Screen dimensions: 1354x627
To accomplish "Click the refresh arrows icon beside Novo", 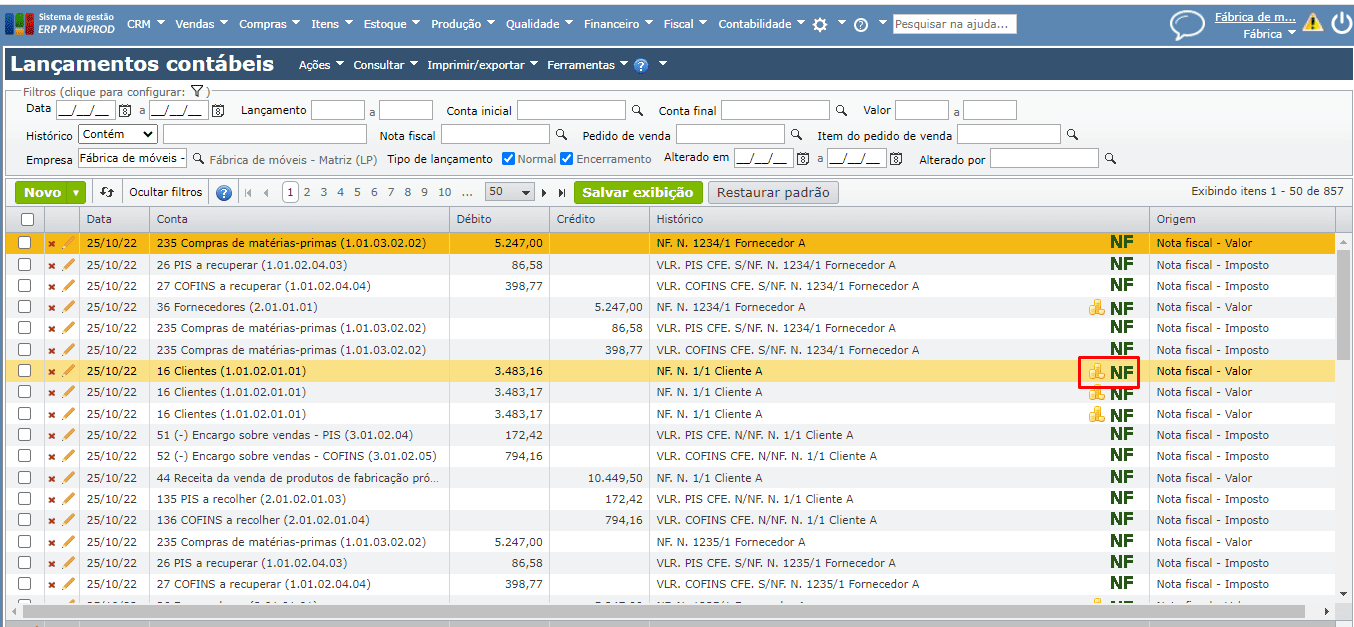I will pyautogui.click(x=107, y=192).
